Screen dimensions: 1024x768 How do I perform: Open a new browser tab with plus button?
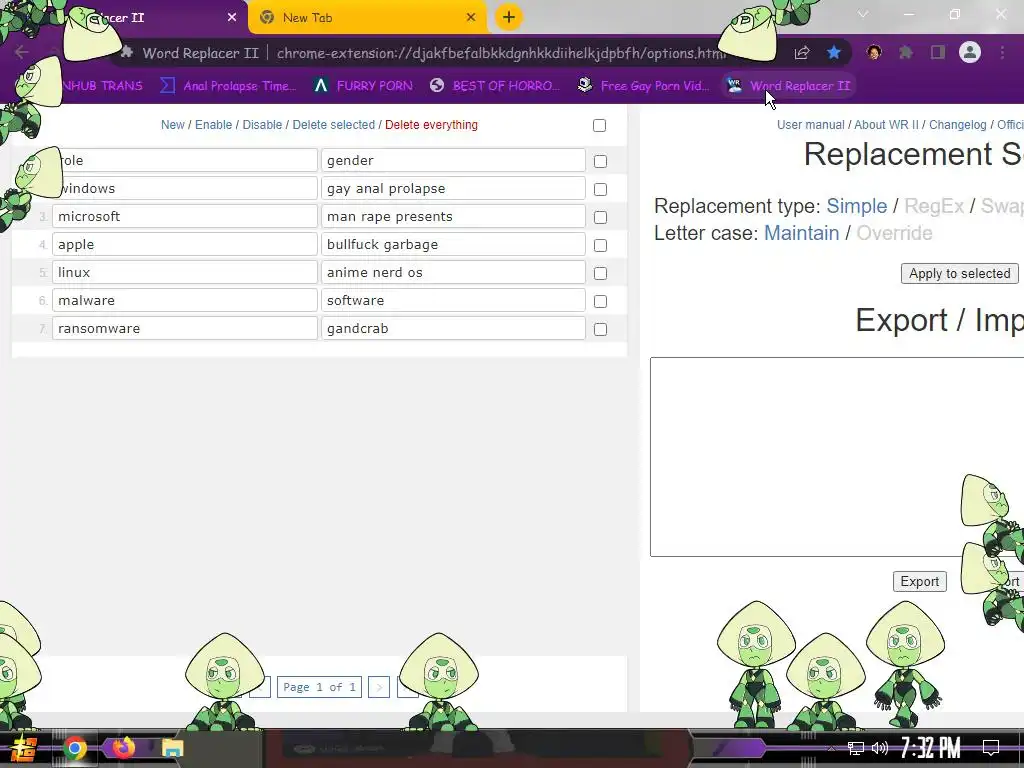point(508,17)
